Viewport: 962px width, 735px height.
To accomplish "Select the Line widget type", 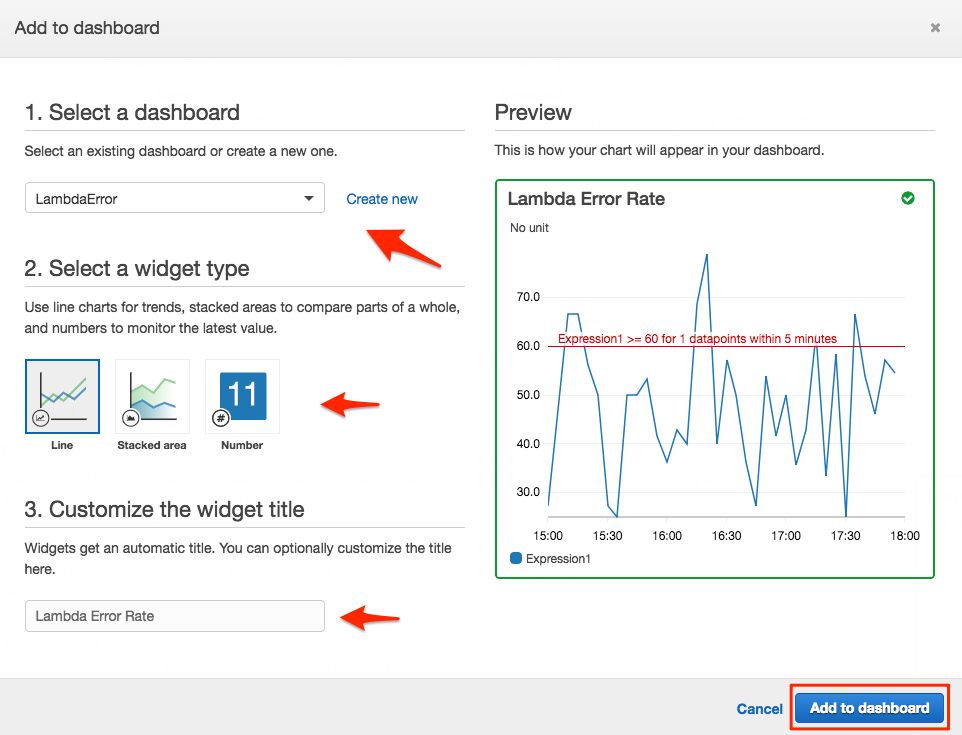I will (x=62, y=396).
